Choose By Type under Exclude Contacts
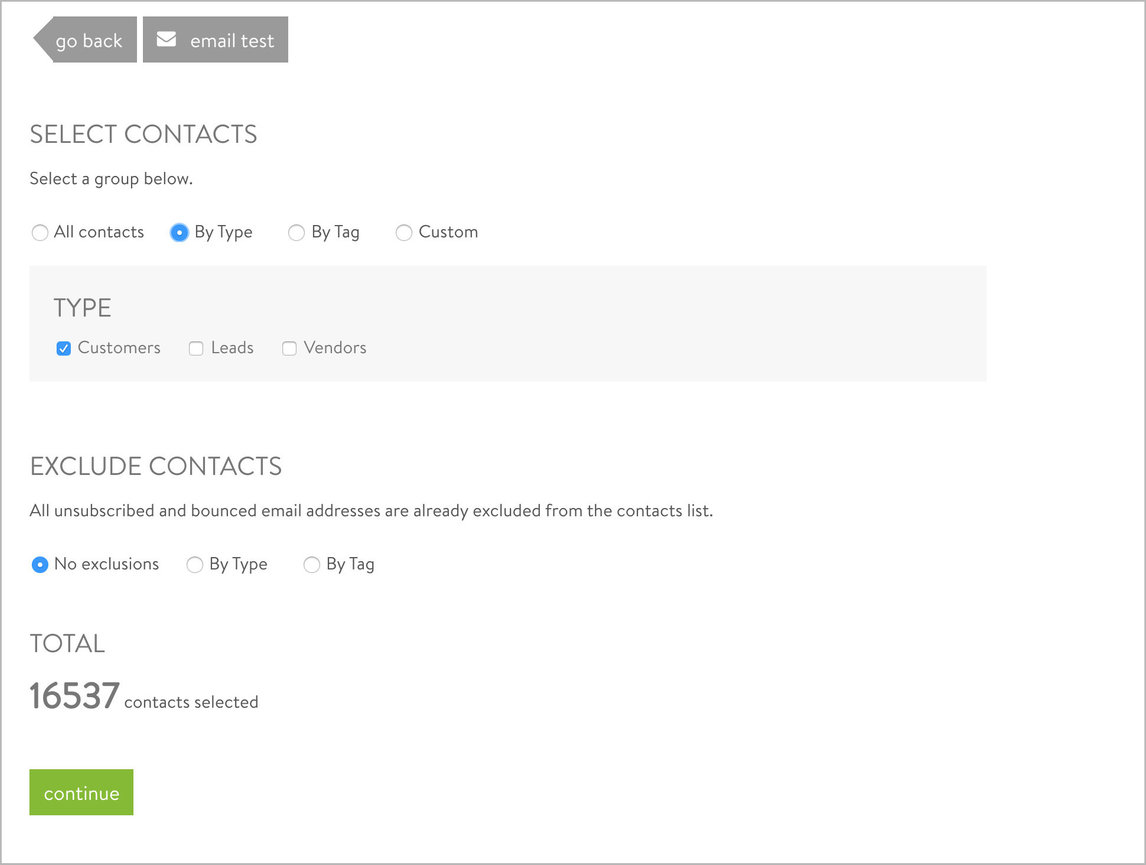 [195, 564]
